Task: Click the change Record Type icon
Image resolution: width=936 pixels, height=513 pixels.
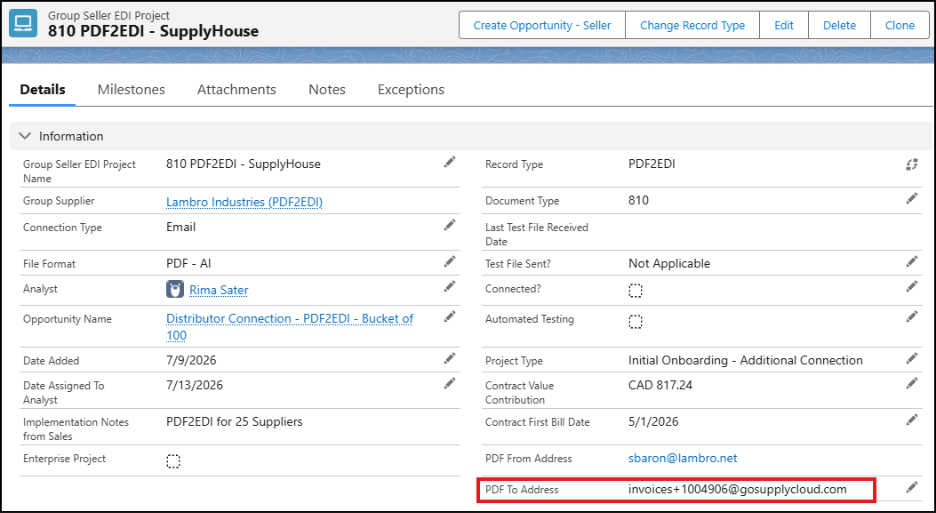Action: (912, 164)
